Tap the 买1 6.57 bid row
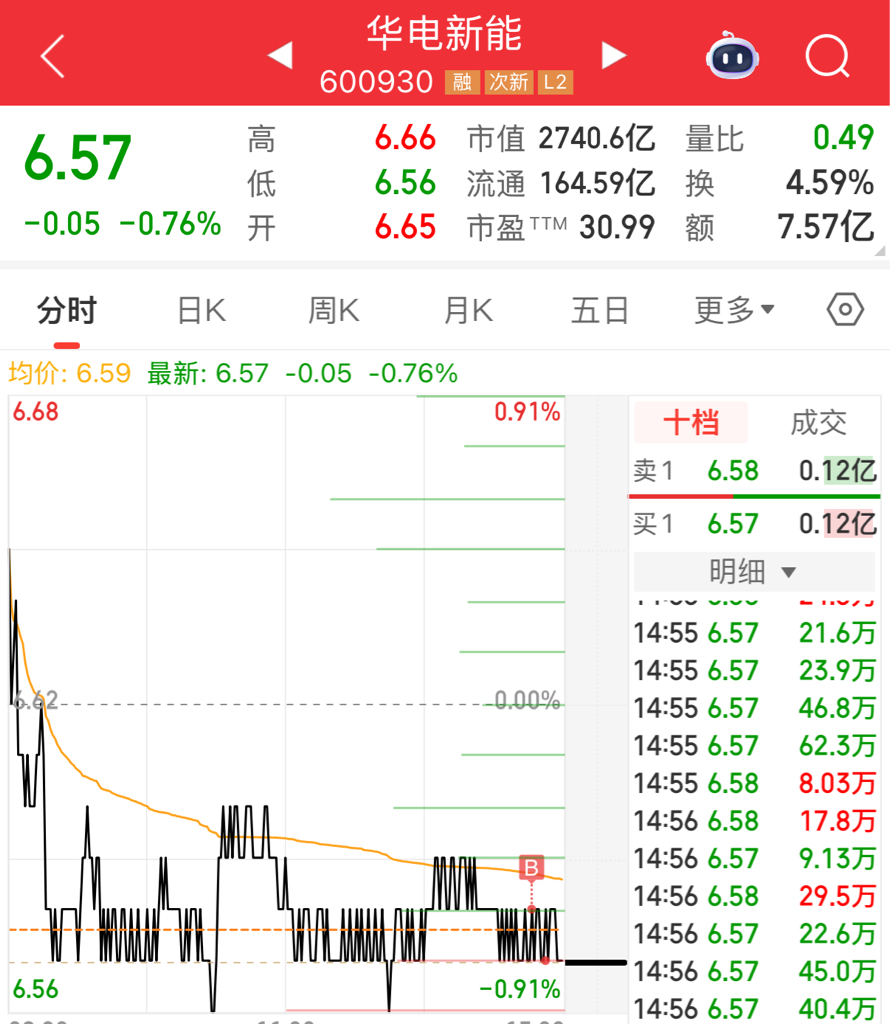The image size is (890, 1024). coord(754,524)
